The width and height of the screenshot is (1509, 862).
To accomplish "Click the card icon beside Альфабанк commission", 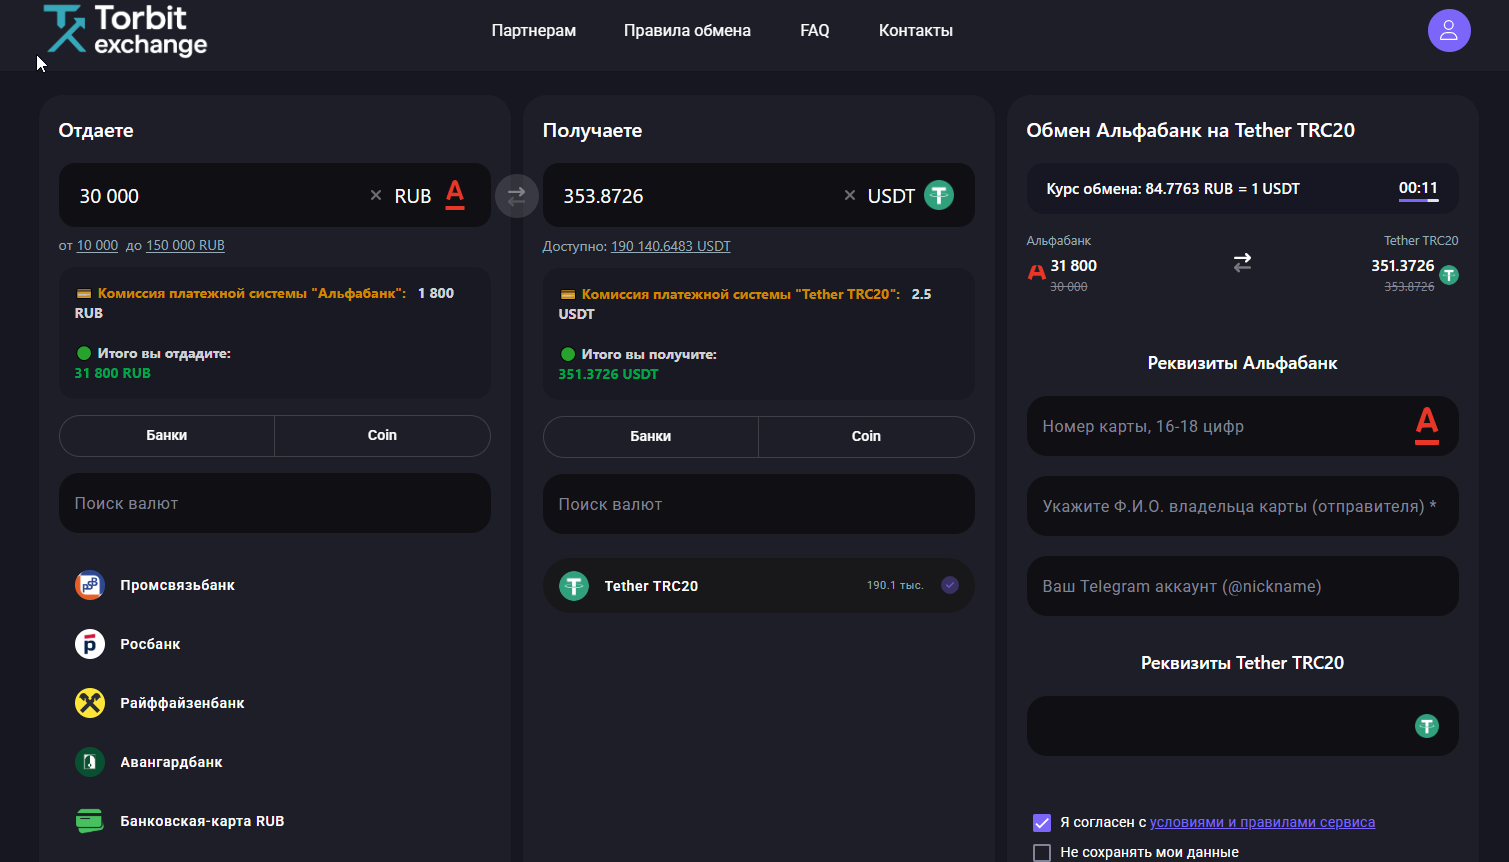I will pyautogui.click(x=84, y=294).
